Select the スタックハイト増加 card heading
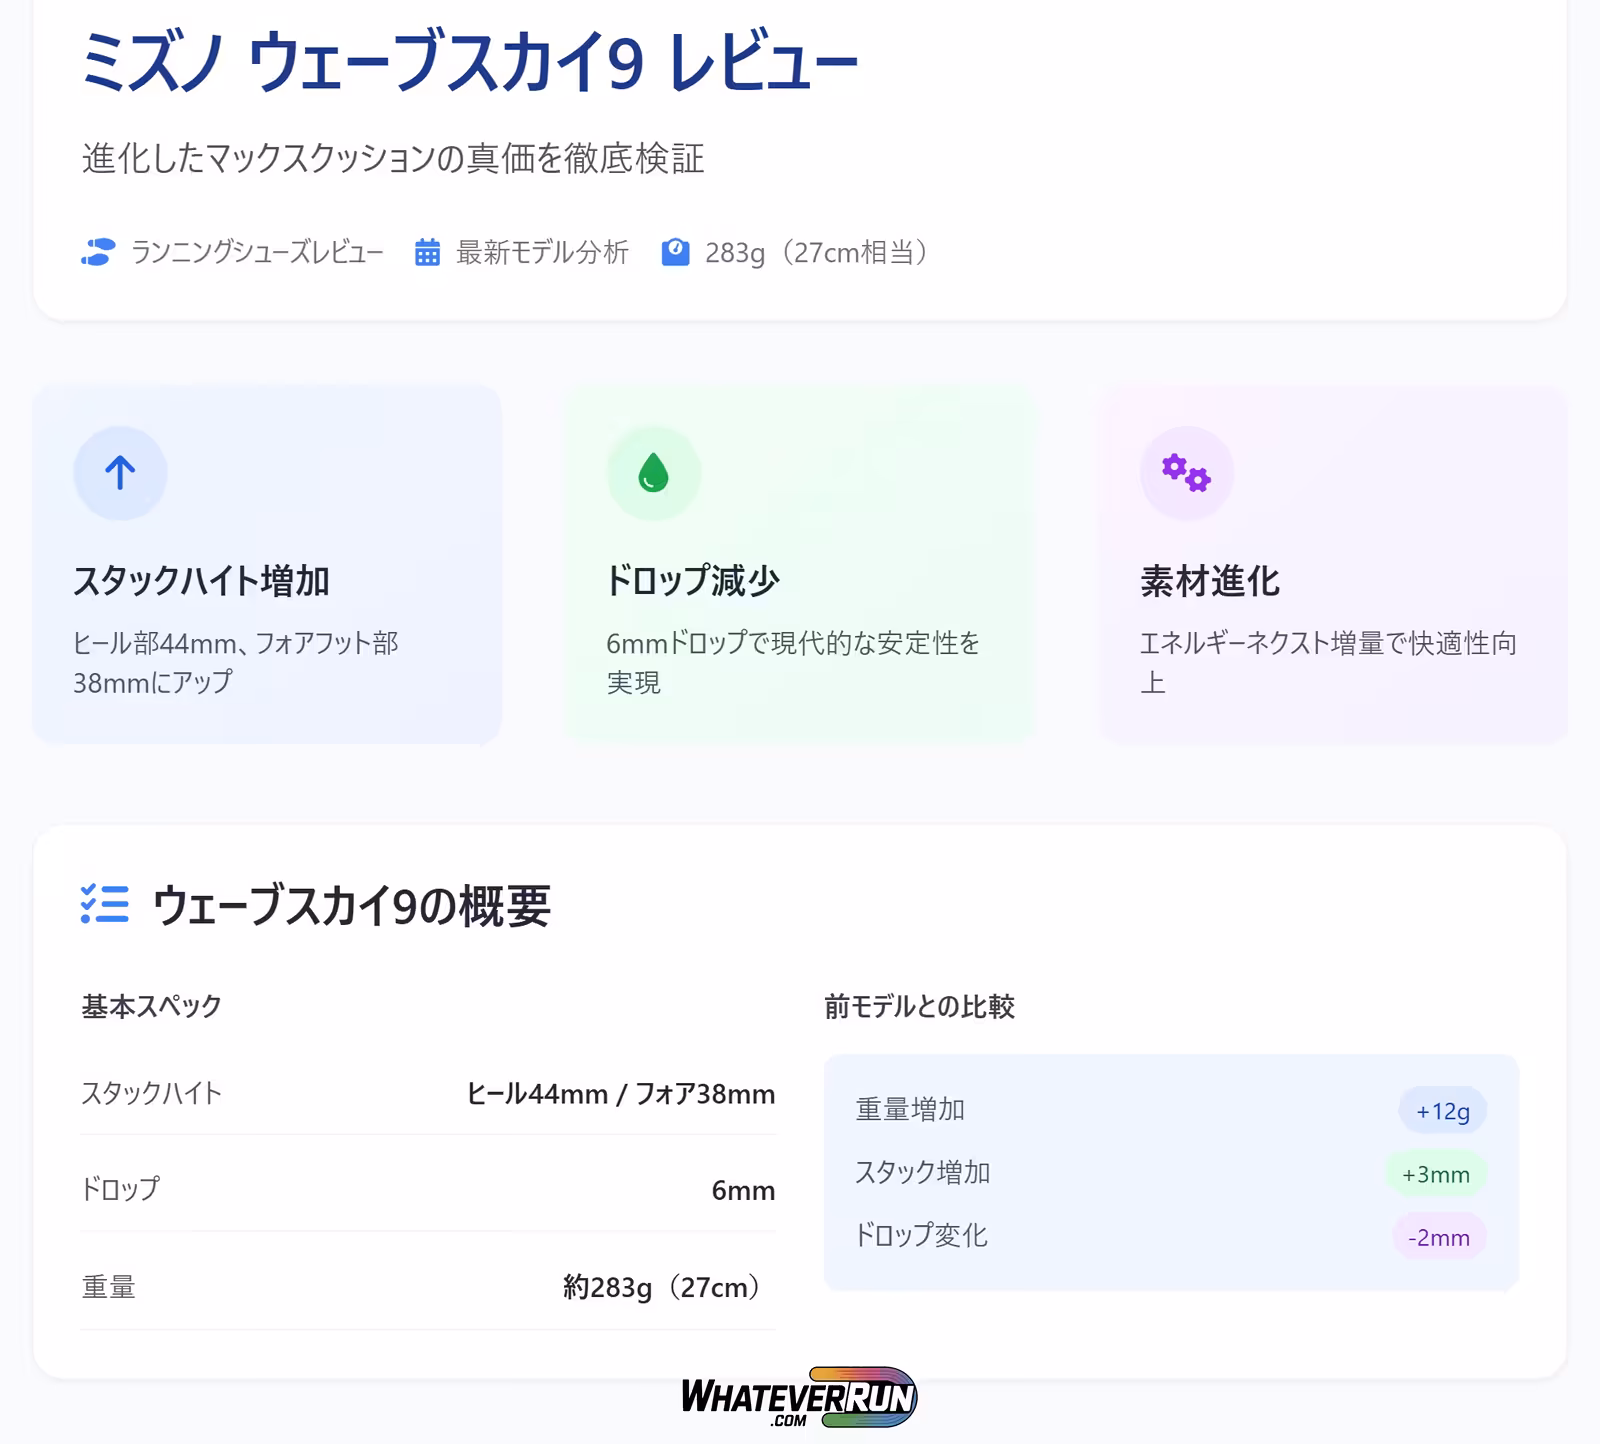 coord(201,581)
